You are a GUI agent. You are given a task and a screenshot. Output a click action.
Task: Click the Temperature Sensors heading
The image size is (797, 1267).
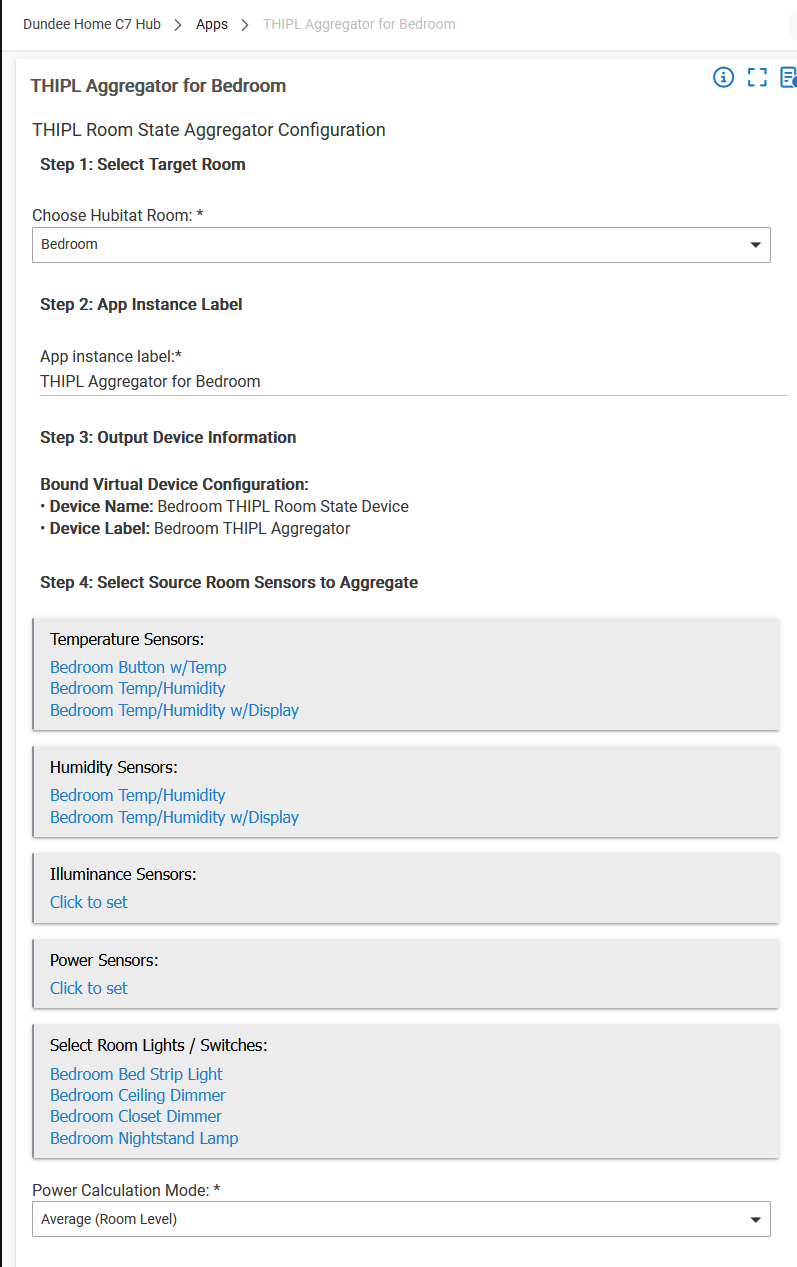(127, 639)
